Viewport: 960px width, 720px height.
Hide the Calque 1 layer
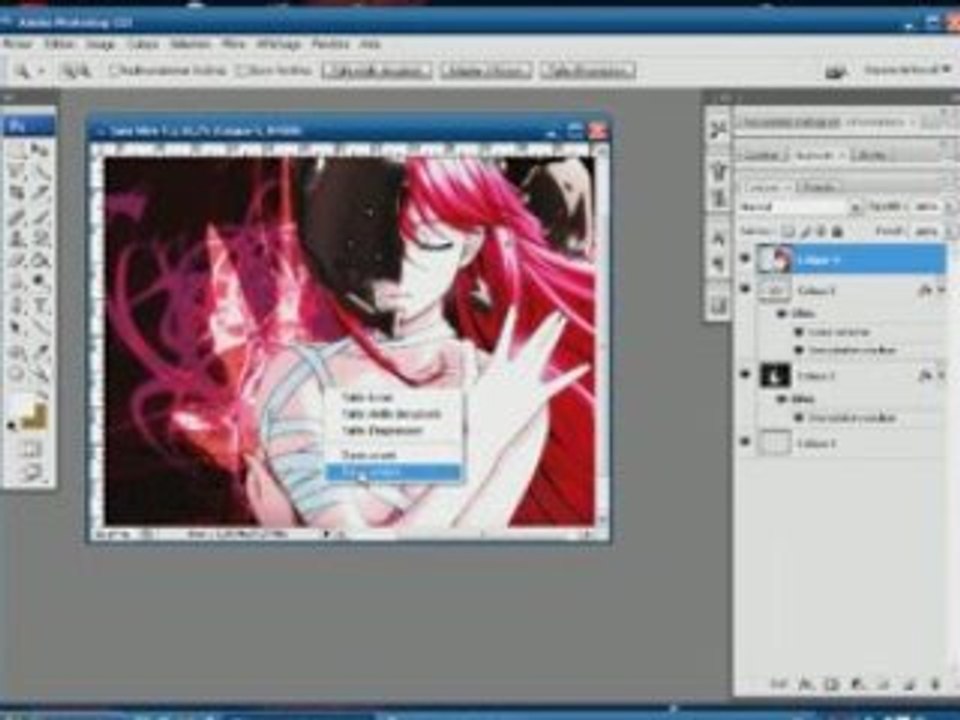point(746,442)
